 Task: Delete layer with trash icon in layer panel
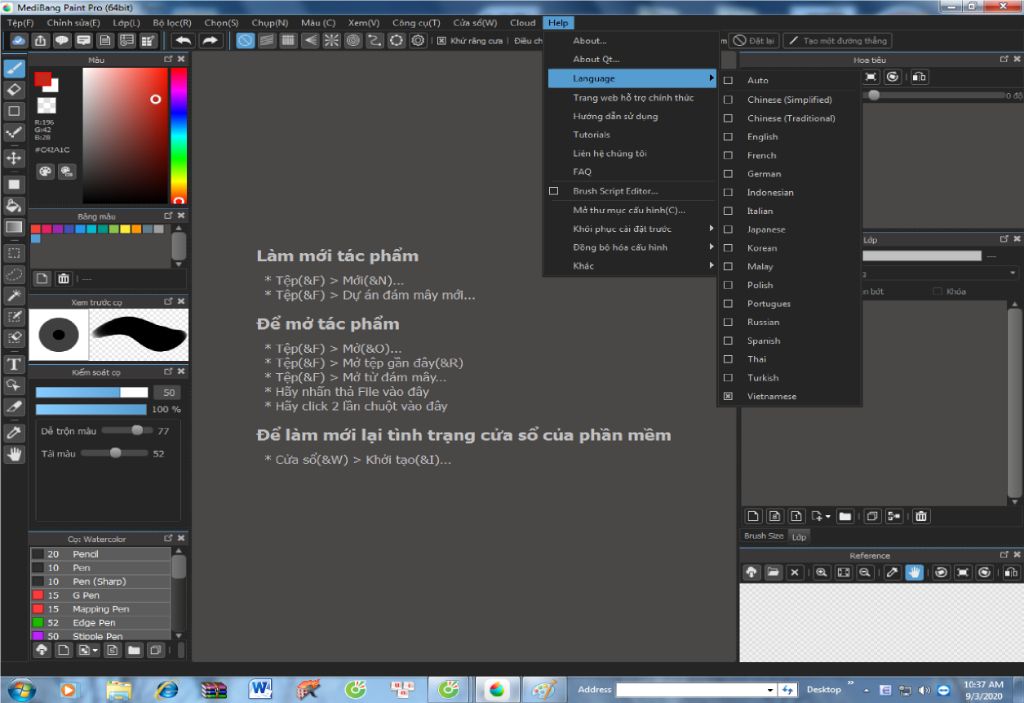(x=921, y=516)
